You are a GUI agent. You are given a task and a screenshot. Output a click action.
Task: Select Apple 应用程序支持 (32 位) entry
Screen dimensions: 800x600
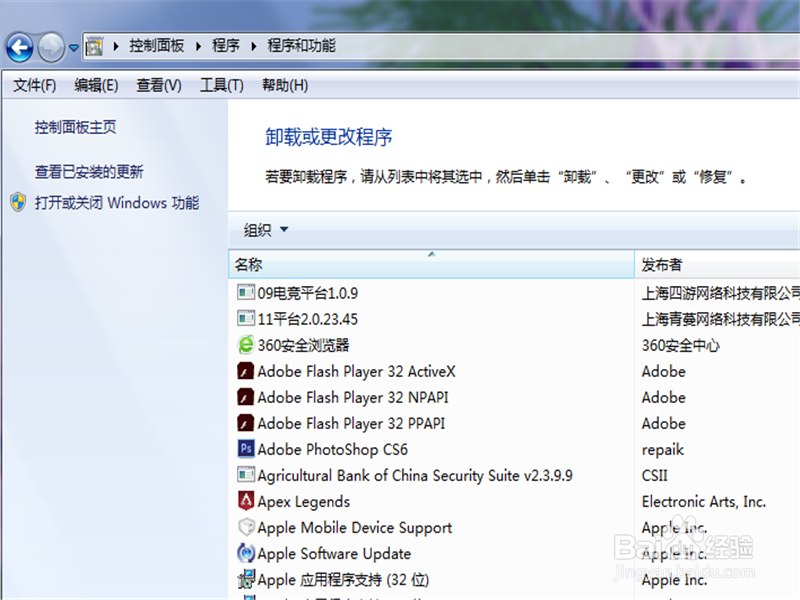(343, 580)
